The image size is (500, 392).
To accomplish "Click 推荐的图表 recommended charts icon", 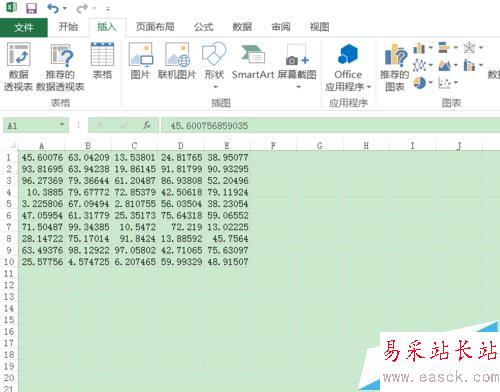I will point(396,54).
